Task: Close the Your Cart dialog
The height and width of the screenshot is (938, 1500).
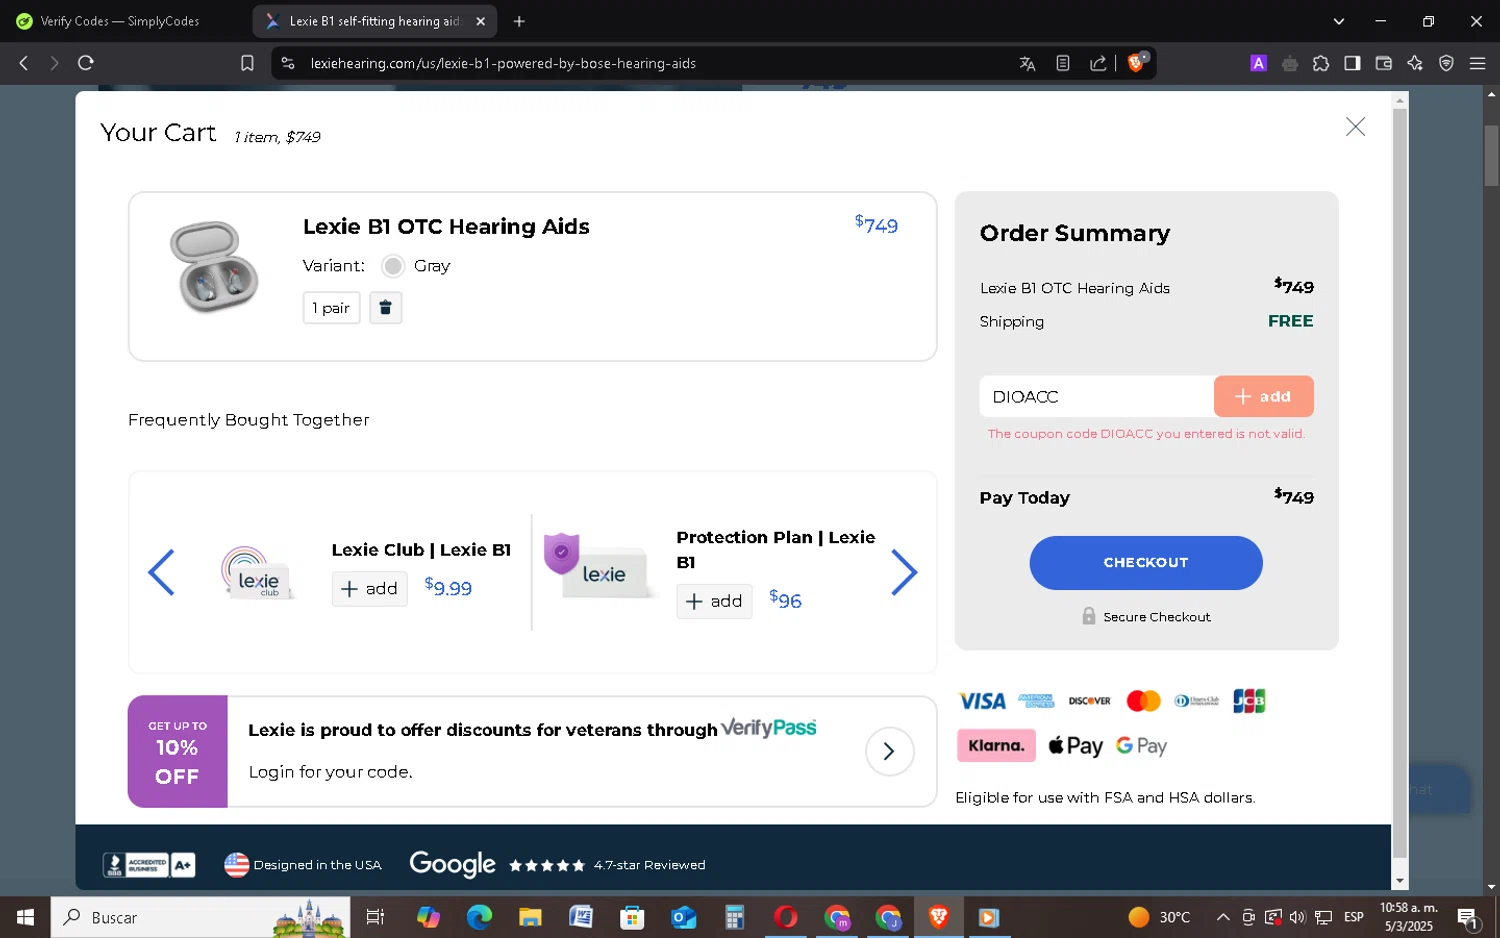Action: 1355,127
